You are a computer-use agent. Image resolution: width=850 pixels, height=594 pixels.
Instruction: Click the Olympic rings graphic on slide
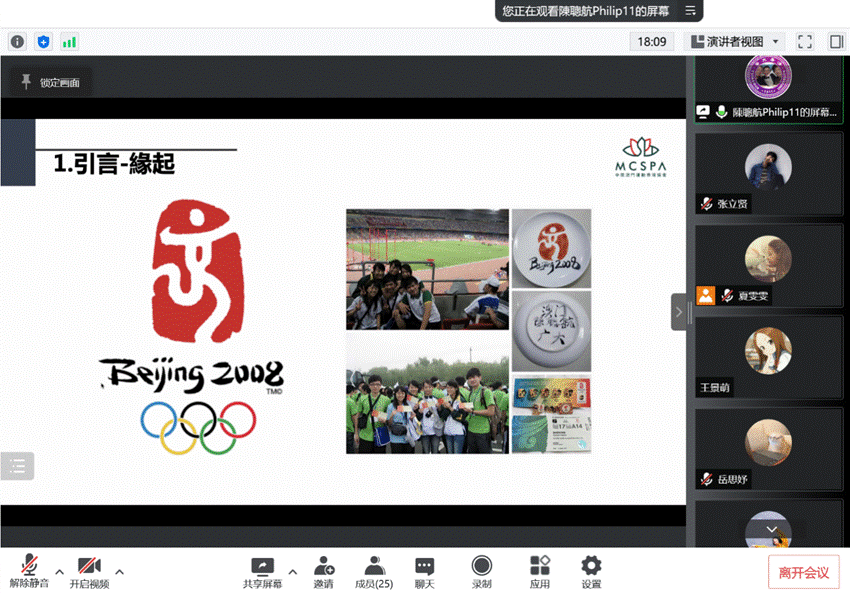pos(198,428)
